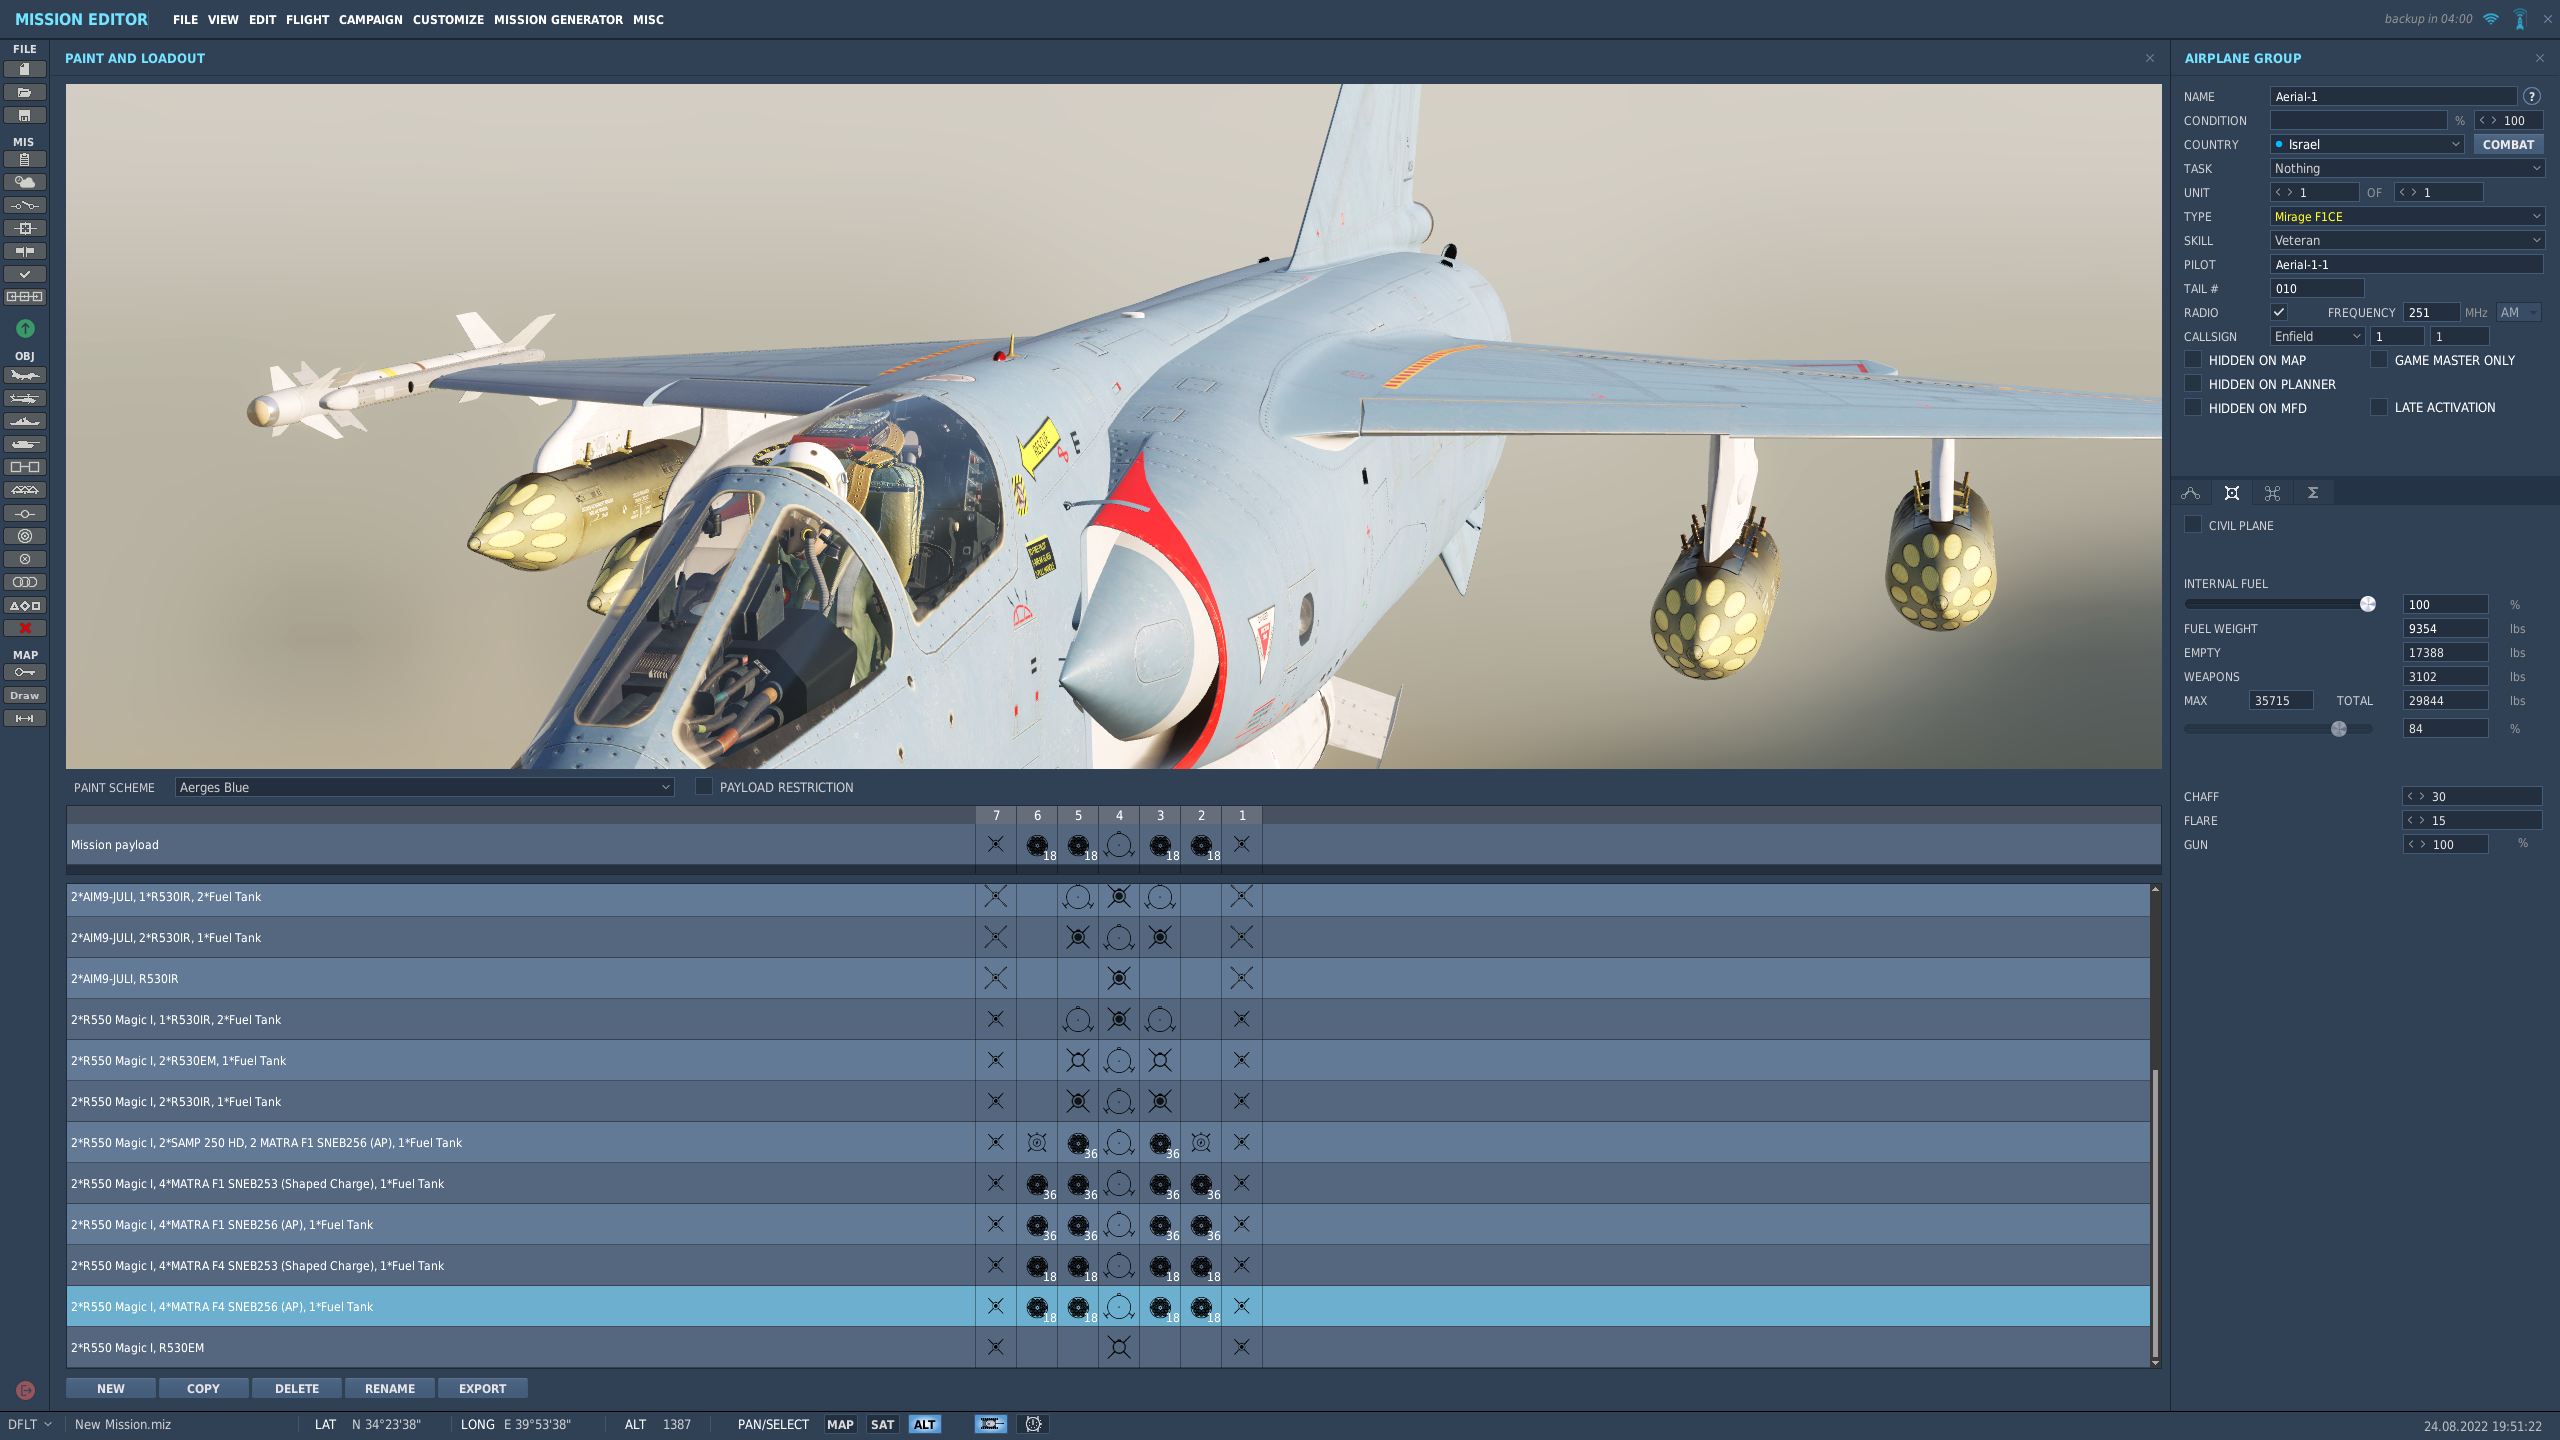
Task: Enable the Payload Restriction checkbox
Action: 704,787
